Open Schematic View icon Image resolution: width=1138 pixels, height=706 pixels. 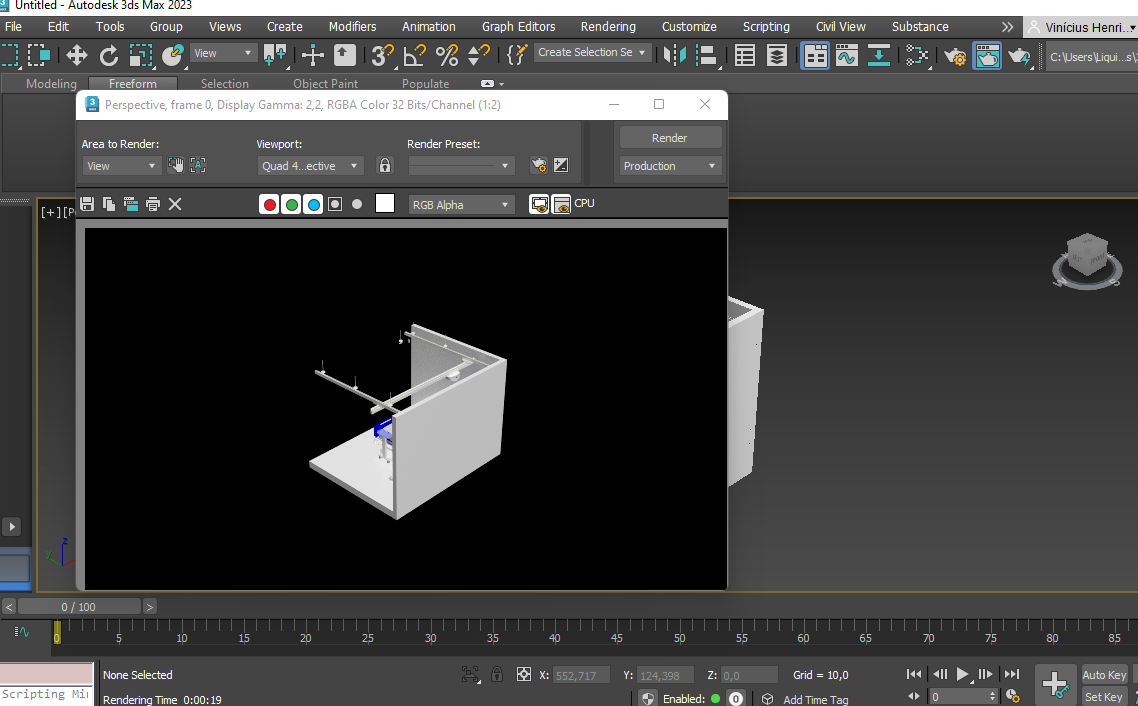(879, 55)
